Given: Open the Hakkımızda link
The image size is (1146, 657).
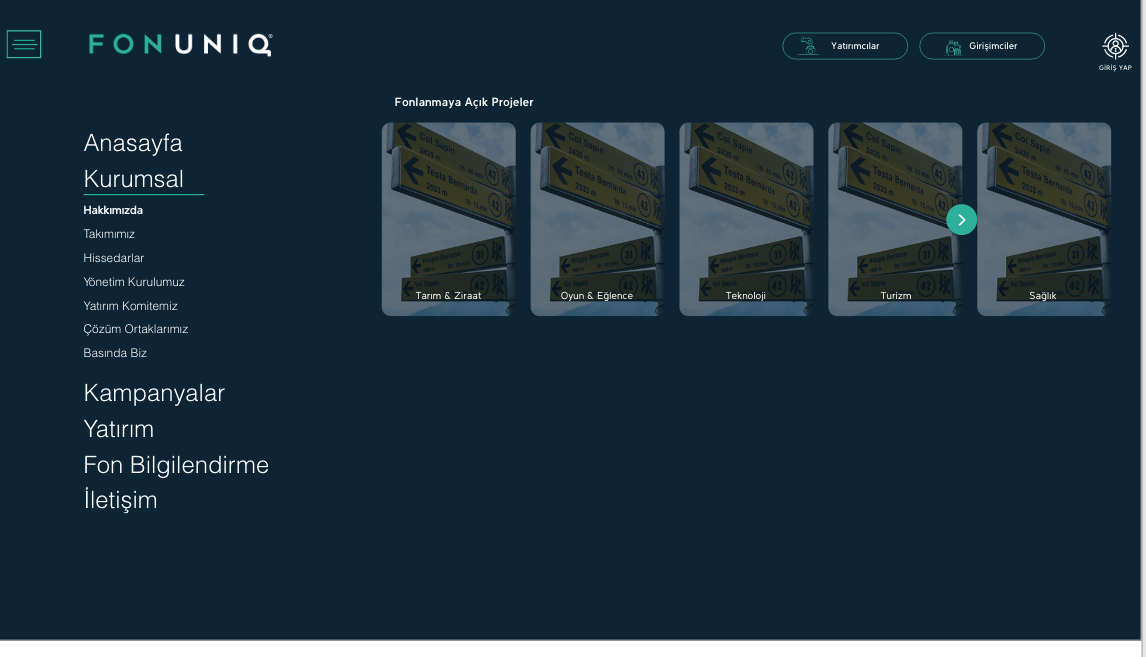Looking at the screenshot, I should pos(113,211).
